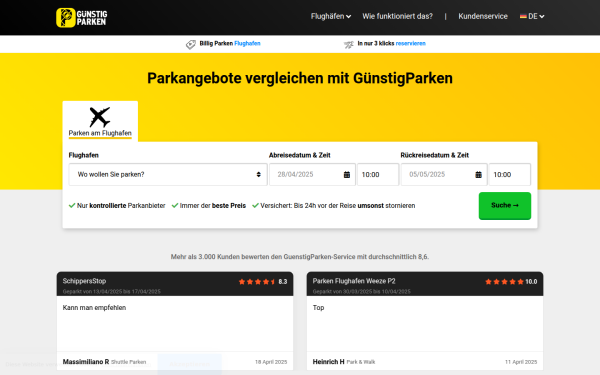Screen dimensions: 600x375
Task: Click the Flughafen field label
Action: click(83, 155)
